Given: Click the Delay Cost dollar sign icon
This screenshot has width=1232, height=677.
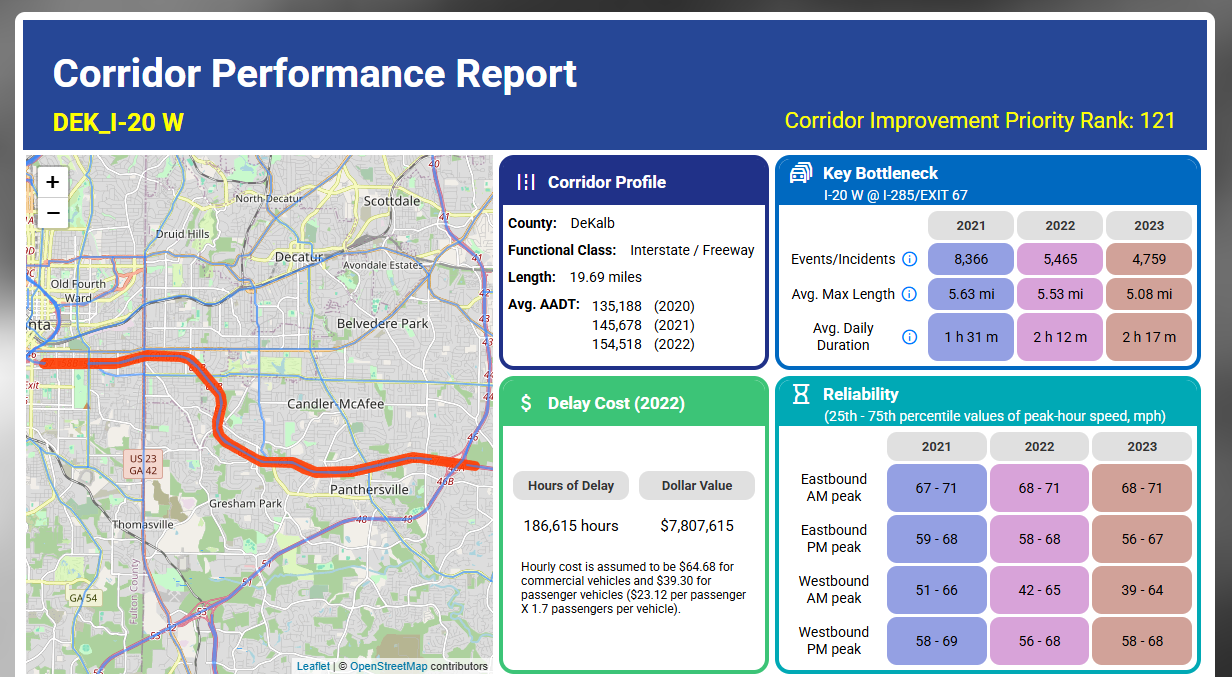Looking at the screenshot, I should pos(526,403).
